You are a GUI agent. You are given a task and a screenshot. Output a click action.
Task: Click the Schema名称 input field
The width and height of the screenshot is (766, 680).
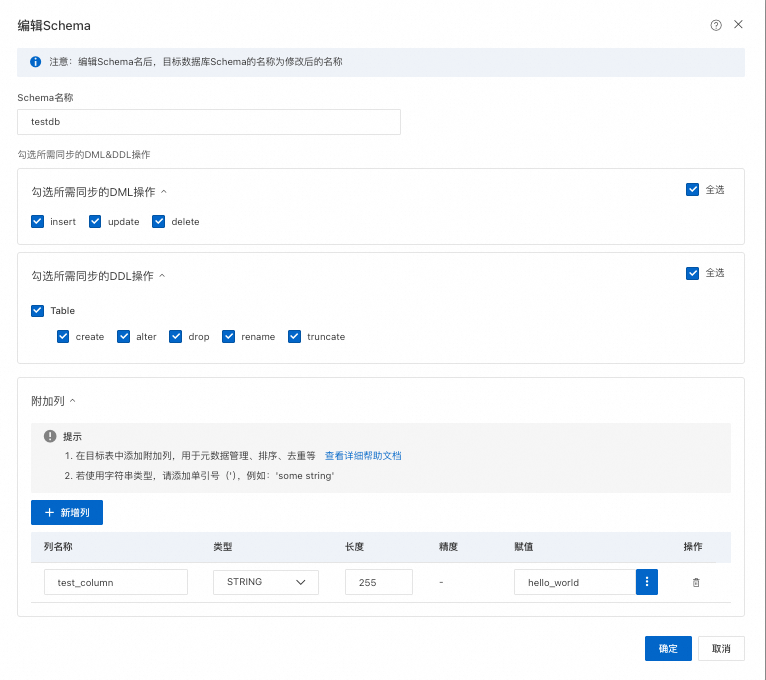point(209,122)
